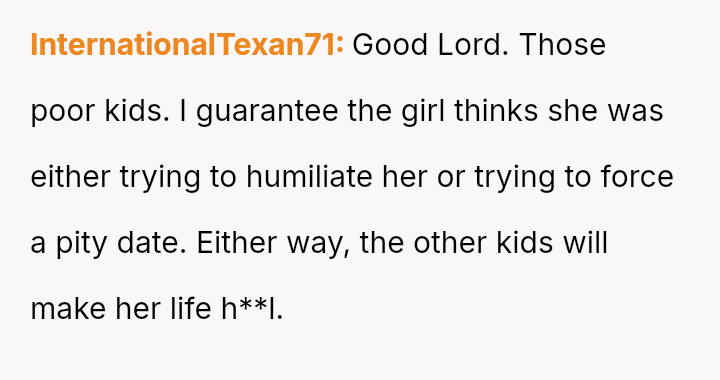720x380 pixels.
Task: Click the word "make" starting the last line
Action: pyautogui.click(x=68, y=309)
